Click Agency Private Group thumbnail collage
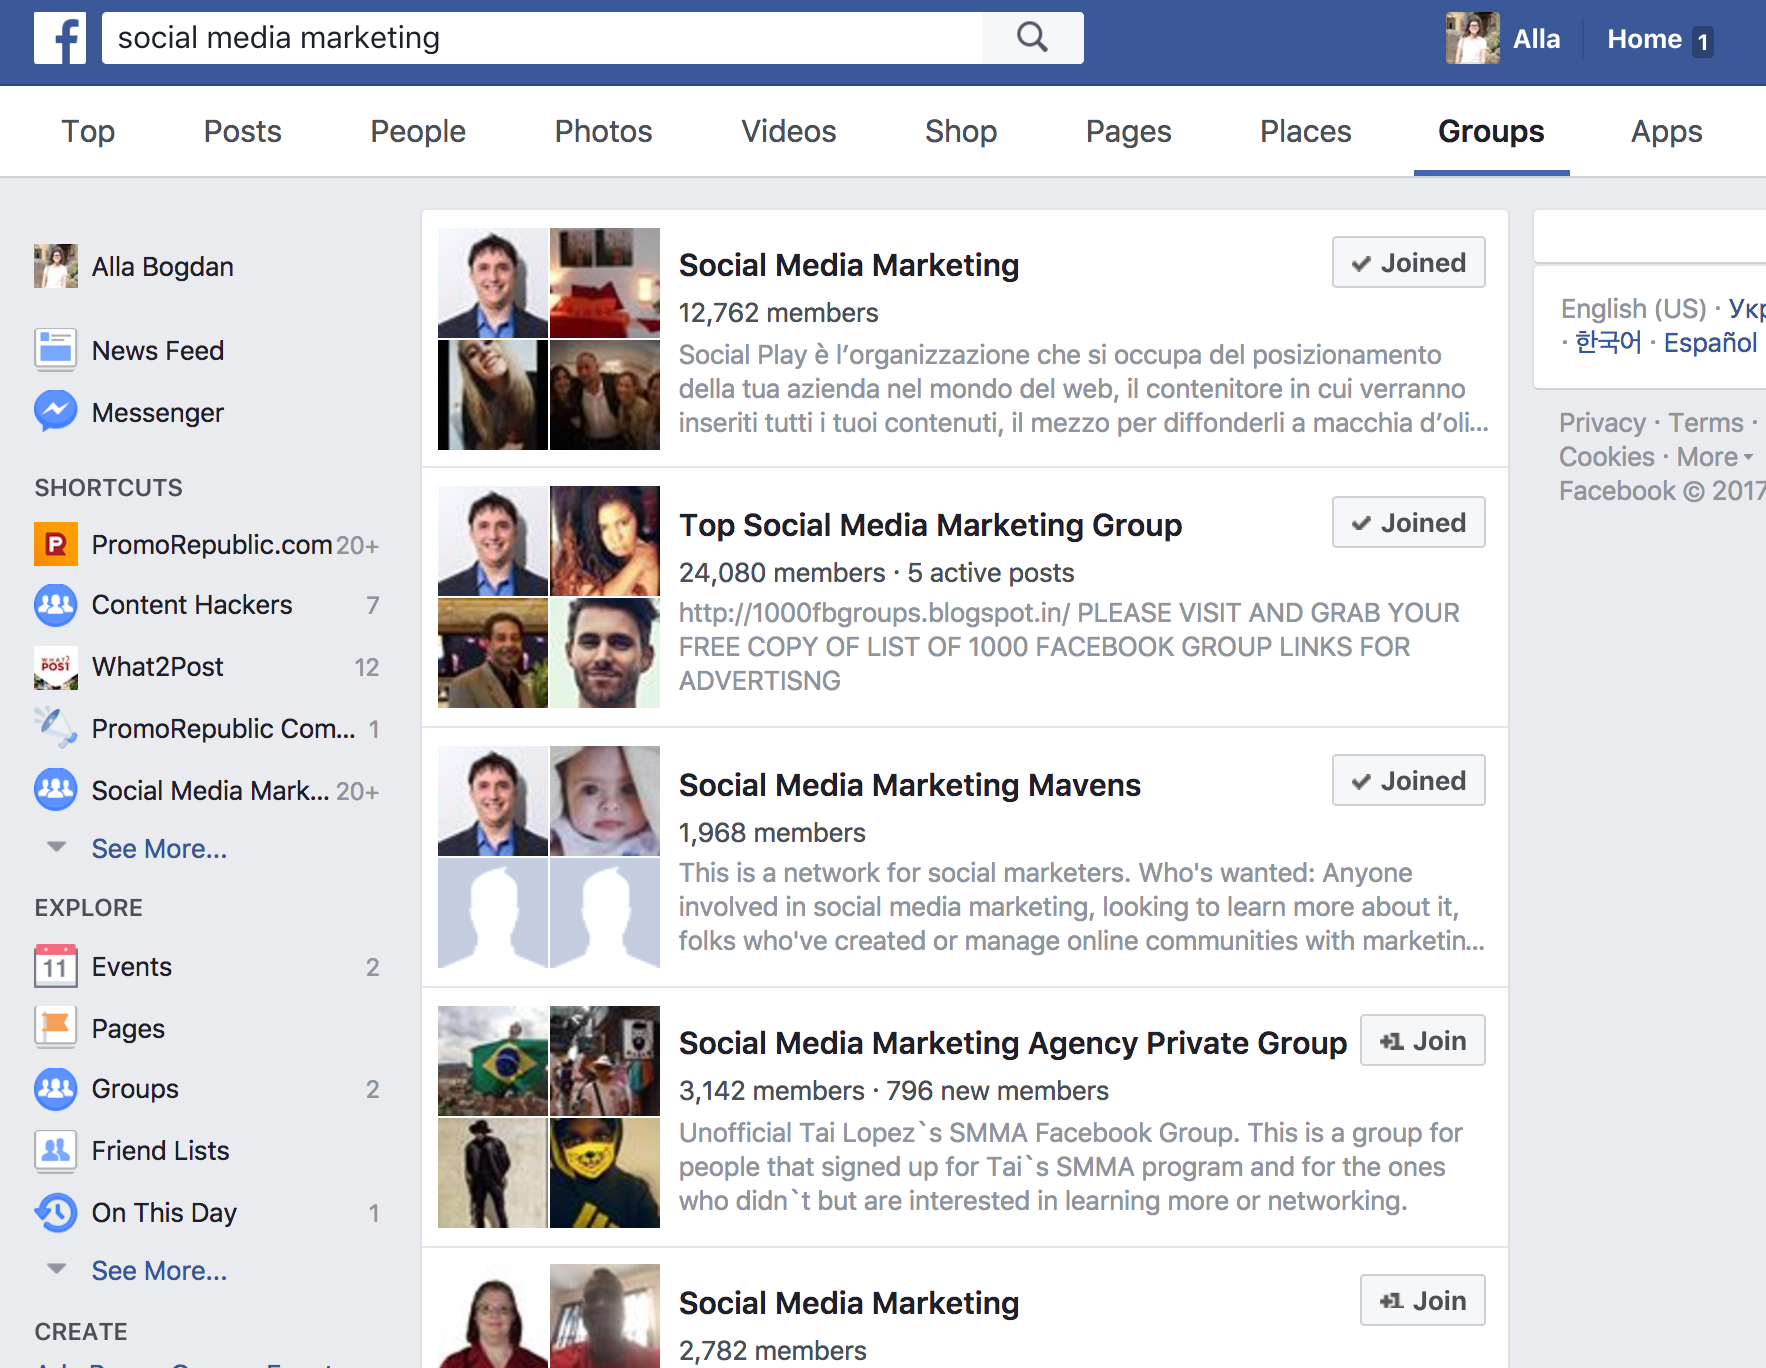 pos(549,1117)
